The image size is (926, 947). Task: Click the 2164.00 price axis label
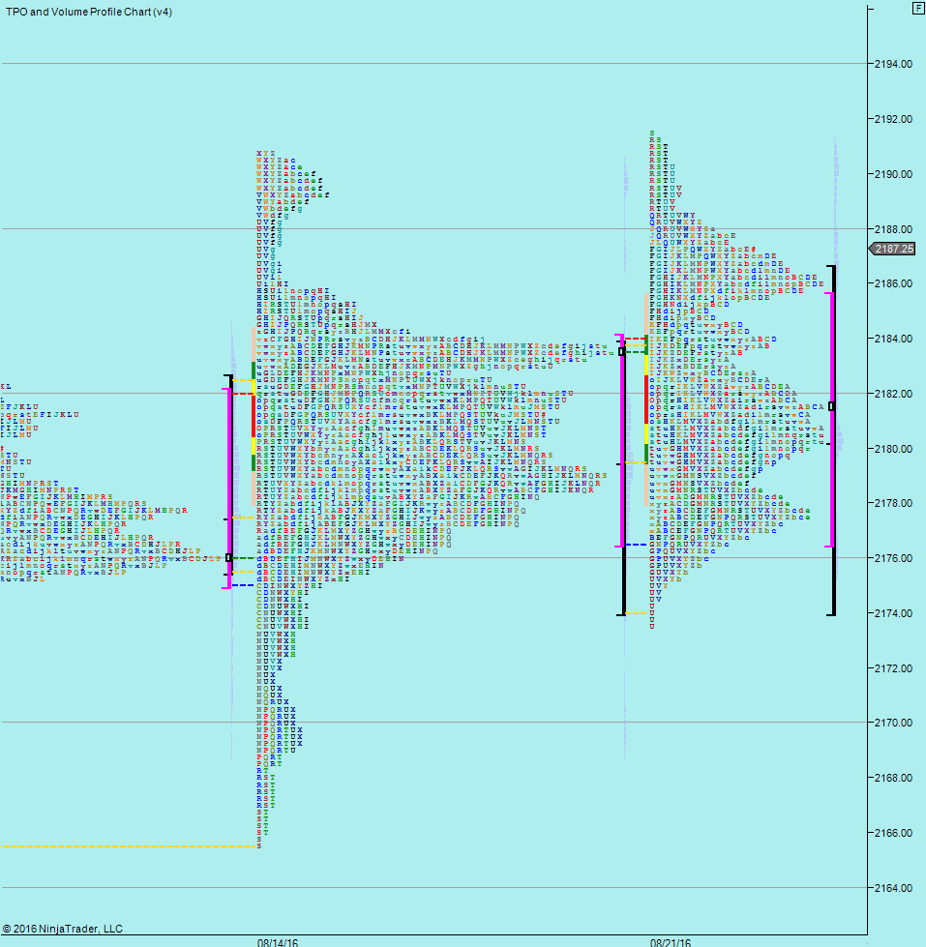893,888
